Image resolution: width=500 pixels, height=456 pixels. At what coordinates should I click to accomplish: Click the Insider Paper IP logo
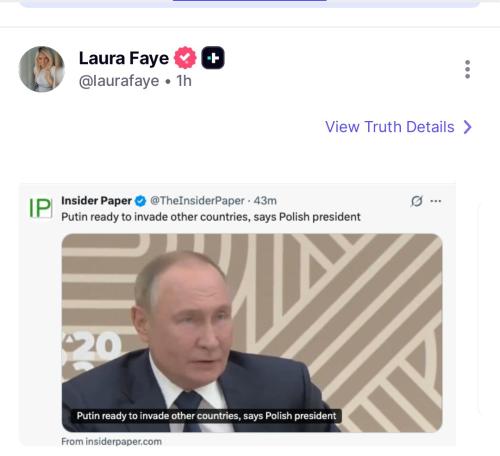[x=40, y=208]
